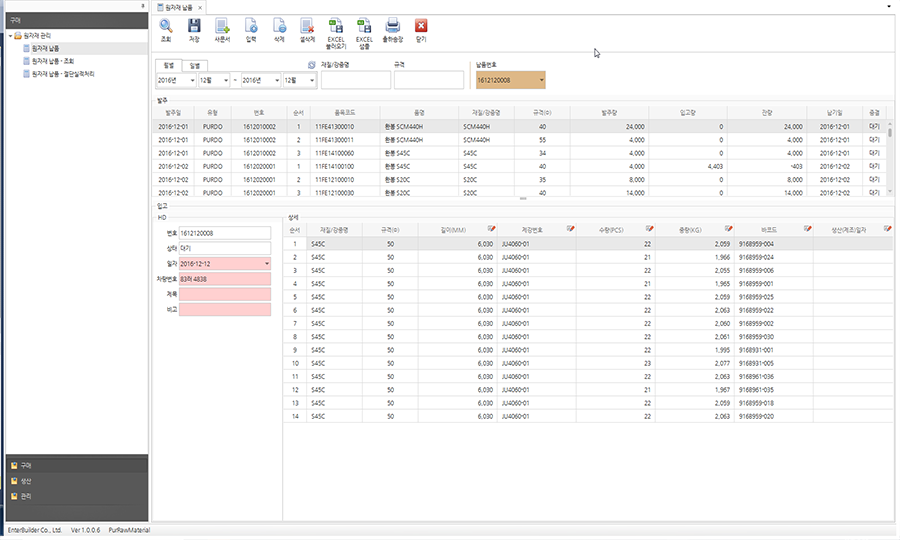Click the 출하송장 printer icon

(x=393, y=26)
